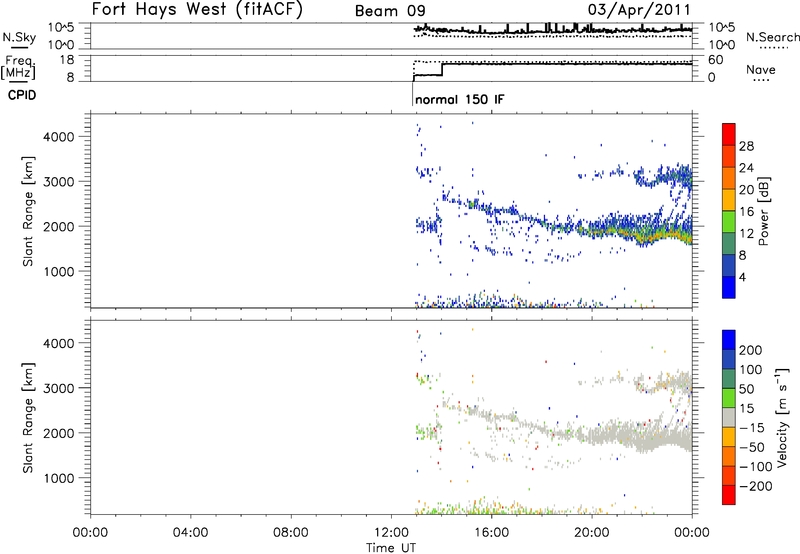
Task: Click the blue bottom of Power colorbar
Action: (729, 287)
